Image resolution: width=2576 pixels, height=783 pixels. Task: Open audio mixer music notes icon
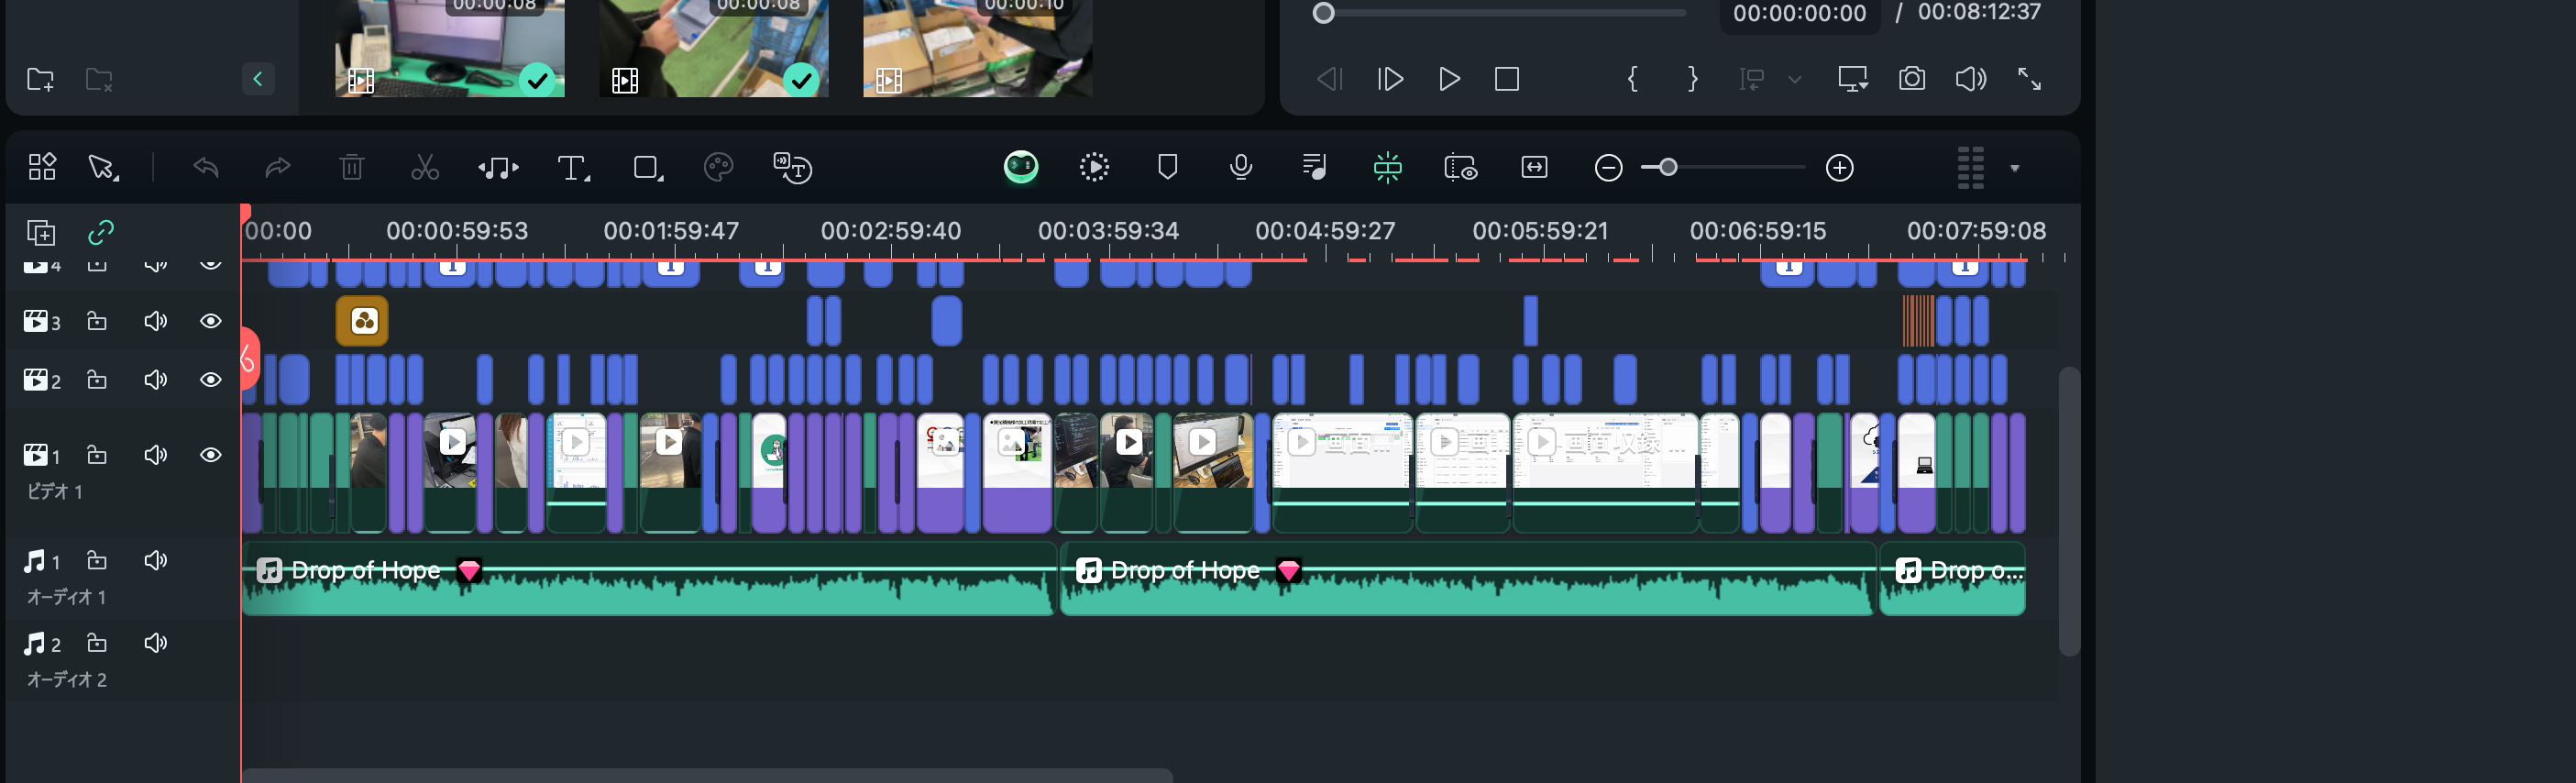[x=1314, y=167]
